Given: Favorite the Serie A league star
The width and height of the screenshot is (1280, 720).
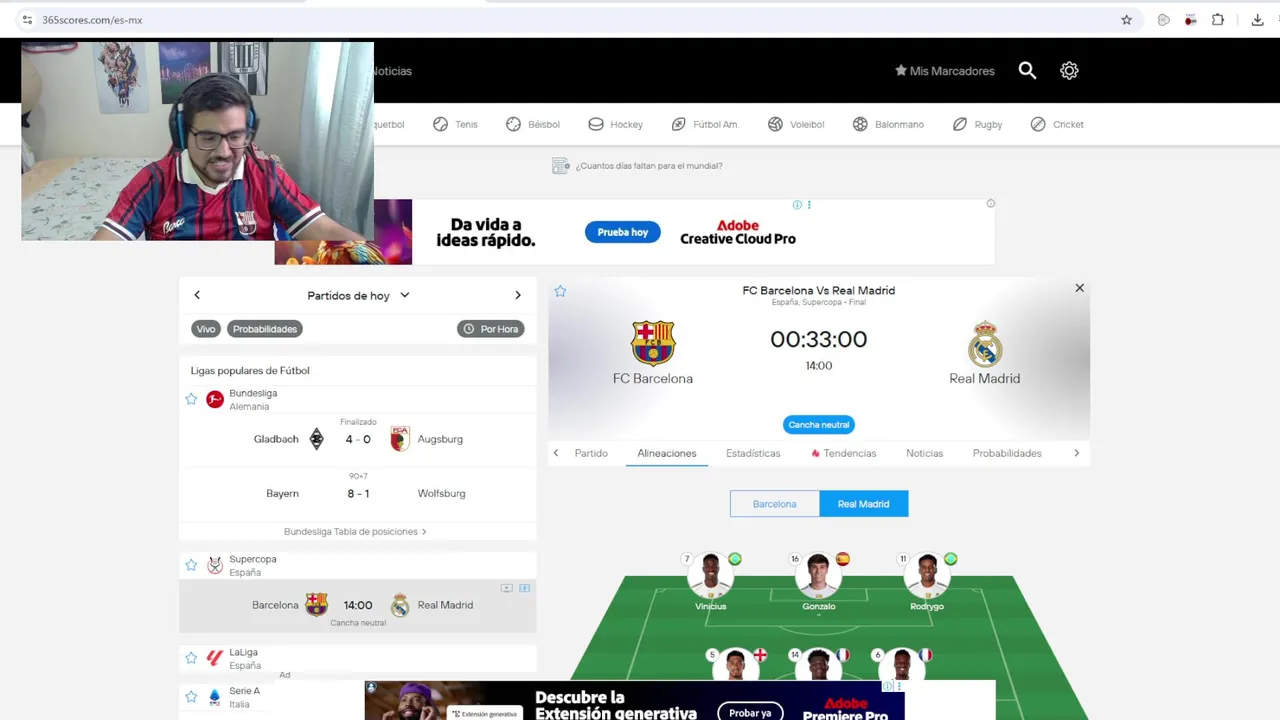Looking at the screenshot, I should point(191,696).
